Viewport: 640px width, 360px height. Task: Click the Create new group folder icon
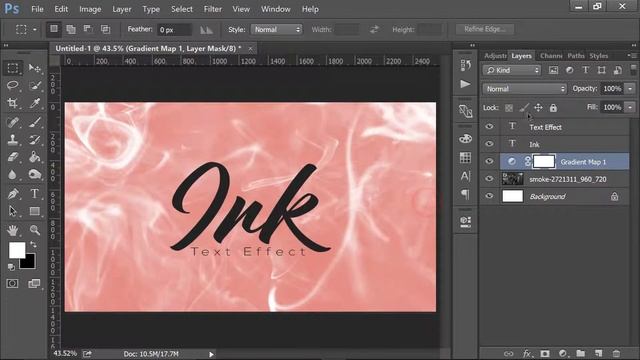pyautogui.click(x=580, y=353)
